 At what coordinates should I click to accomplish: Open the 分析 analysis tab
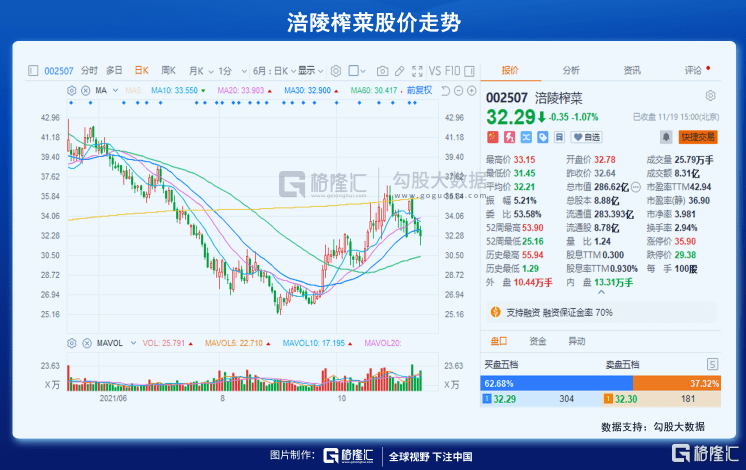pos(571,70)
